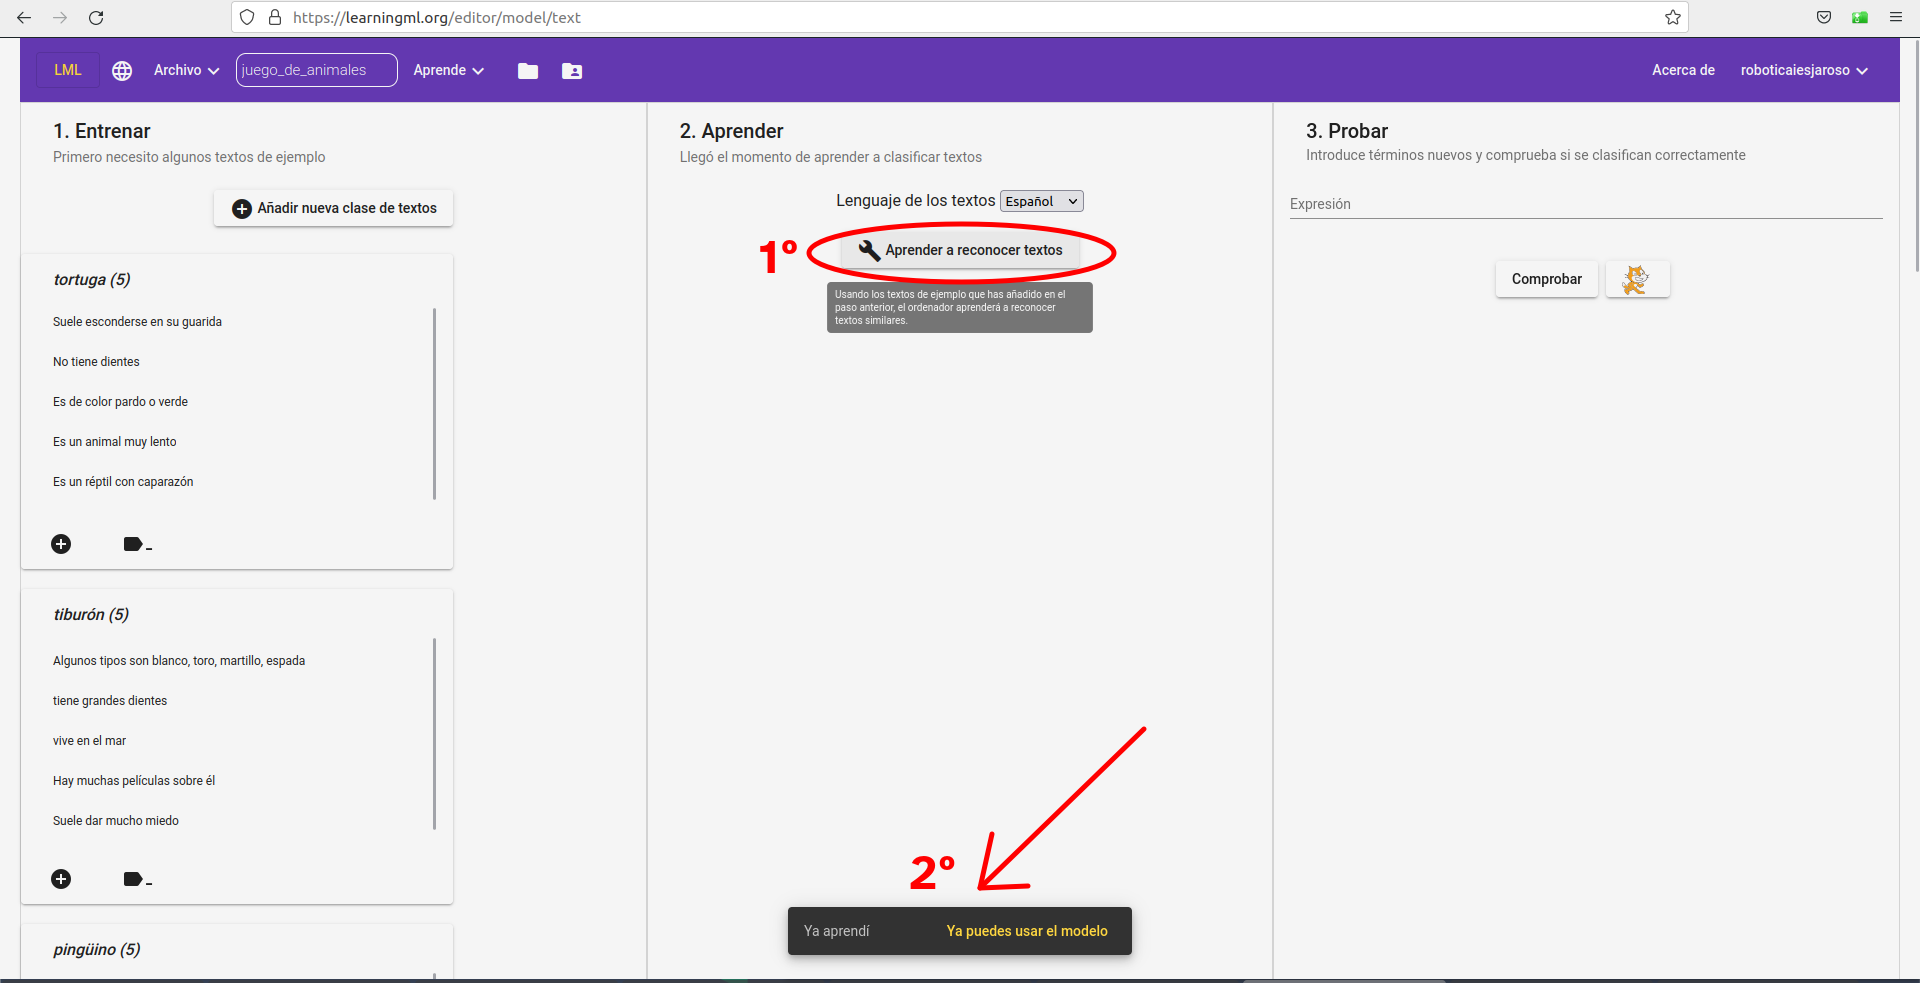Add a text example to tortuga class
The image size is (1920, 983).
(x=61, y=544)
